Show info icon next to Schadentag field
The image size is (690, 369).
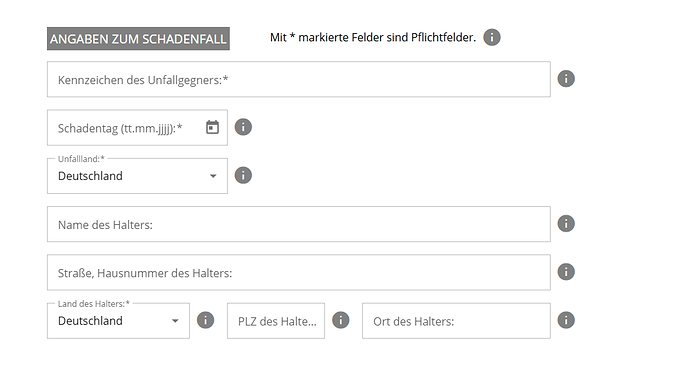[243, 127]
